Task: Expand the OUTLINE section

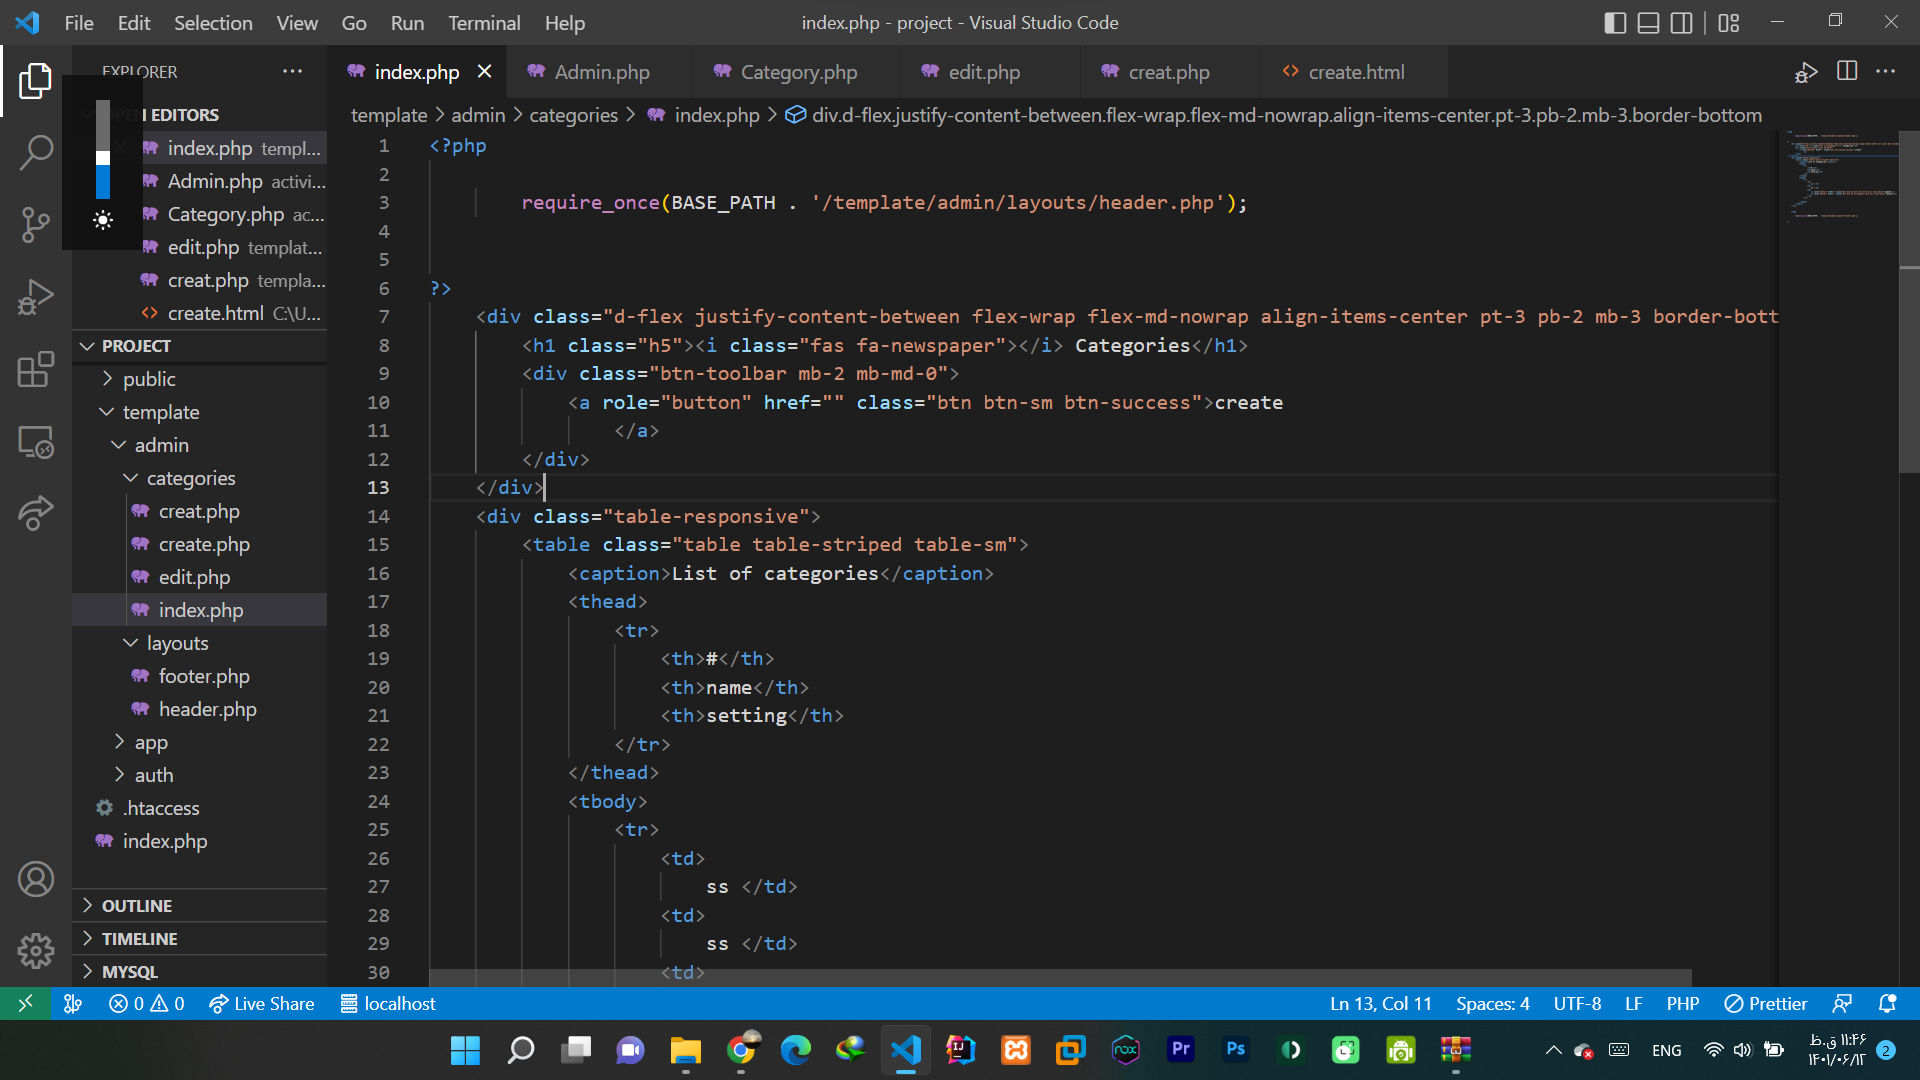Action: tap(137, 905)
